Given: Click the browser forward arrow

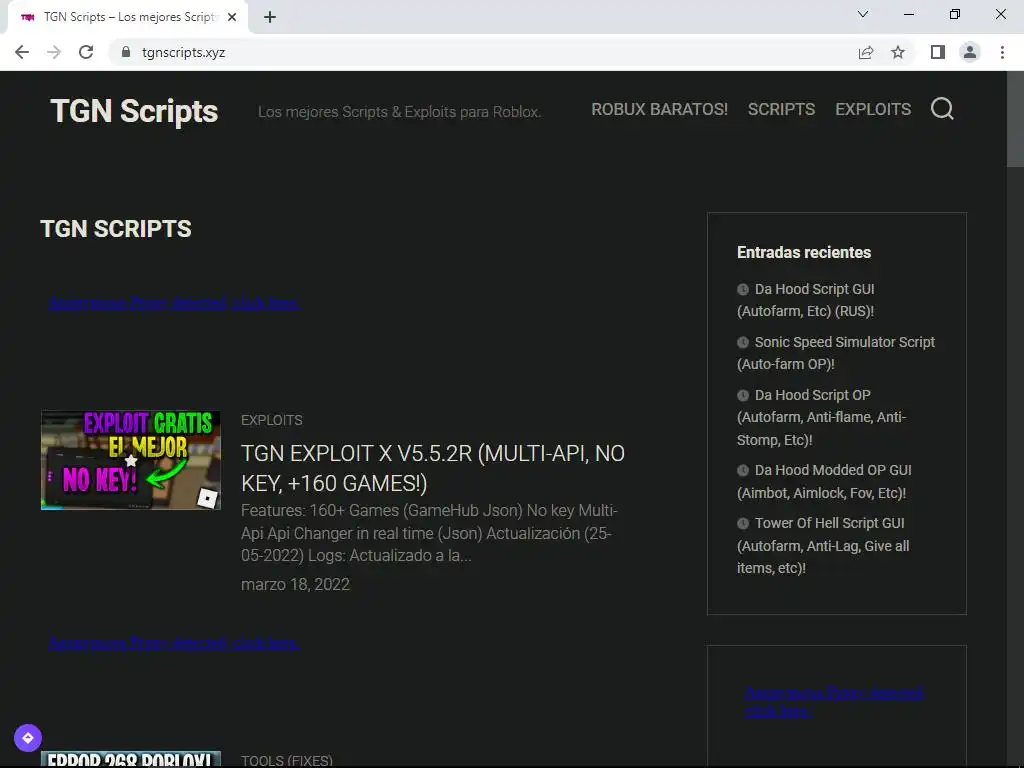Looking at the screenshot, I should [54, 52].
